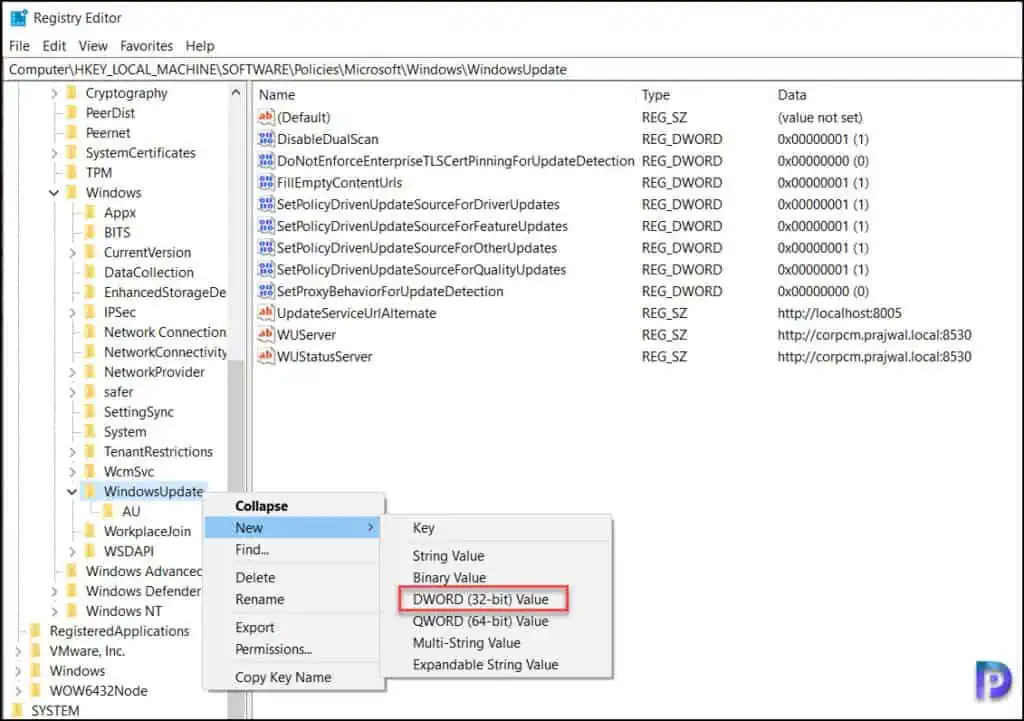Click Export in the context menu
This screenshot has width=1024, height=721.
click(x=255, y=627)
